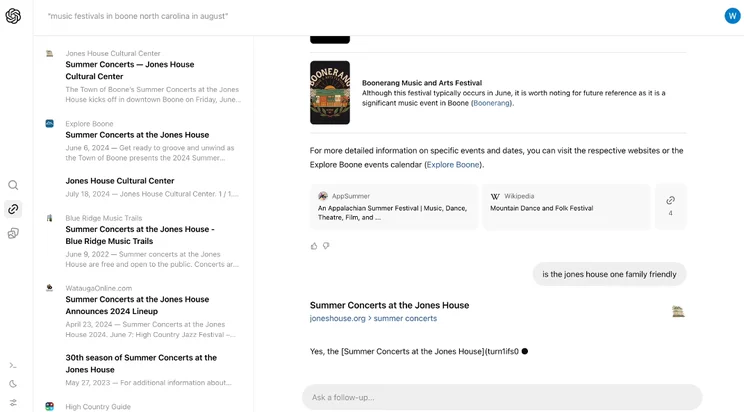Click the Blue Ridge Music Trails source label
The image size is (744, 412).
click(x=103, y=218)
